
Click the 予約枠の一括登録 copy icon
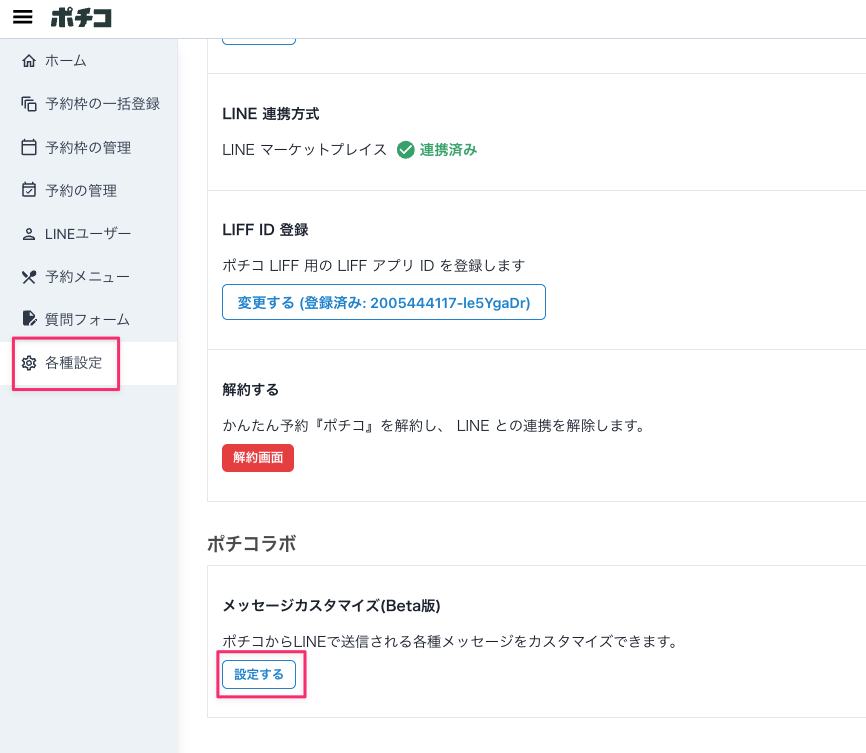[29, 104]
